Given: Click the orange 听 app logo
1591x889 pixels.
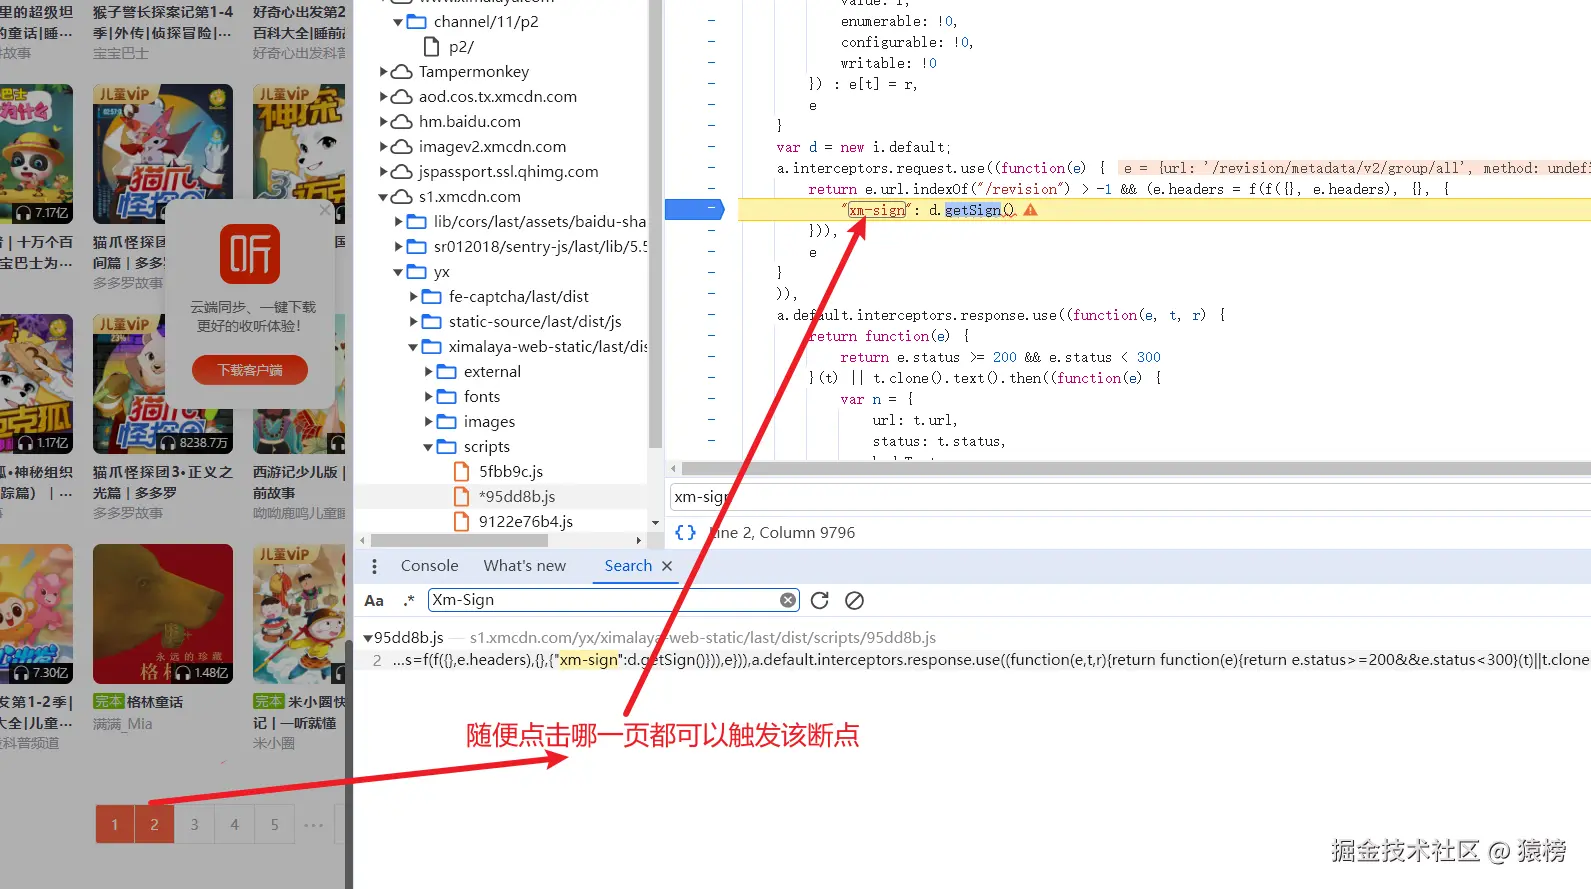Looking at the screenshot, I should point(250,254).
